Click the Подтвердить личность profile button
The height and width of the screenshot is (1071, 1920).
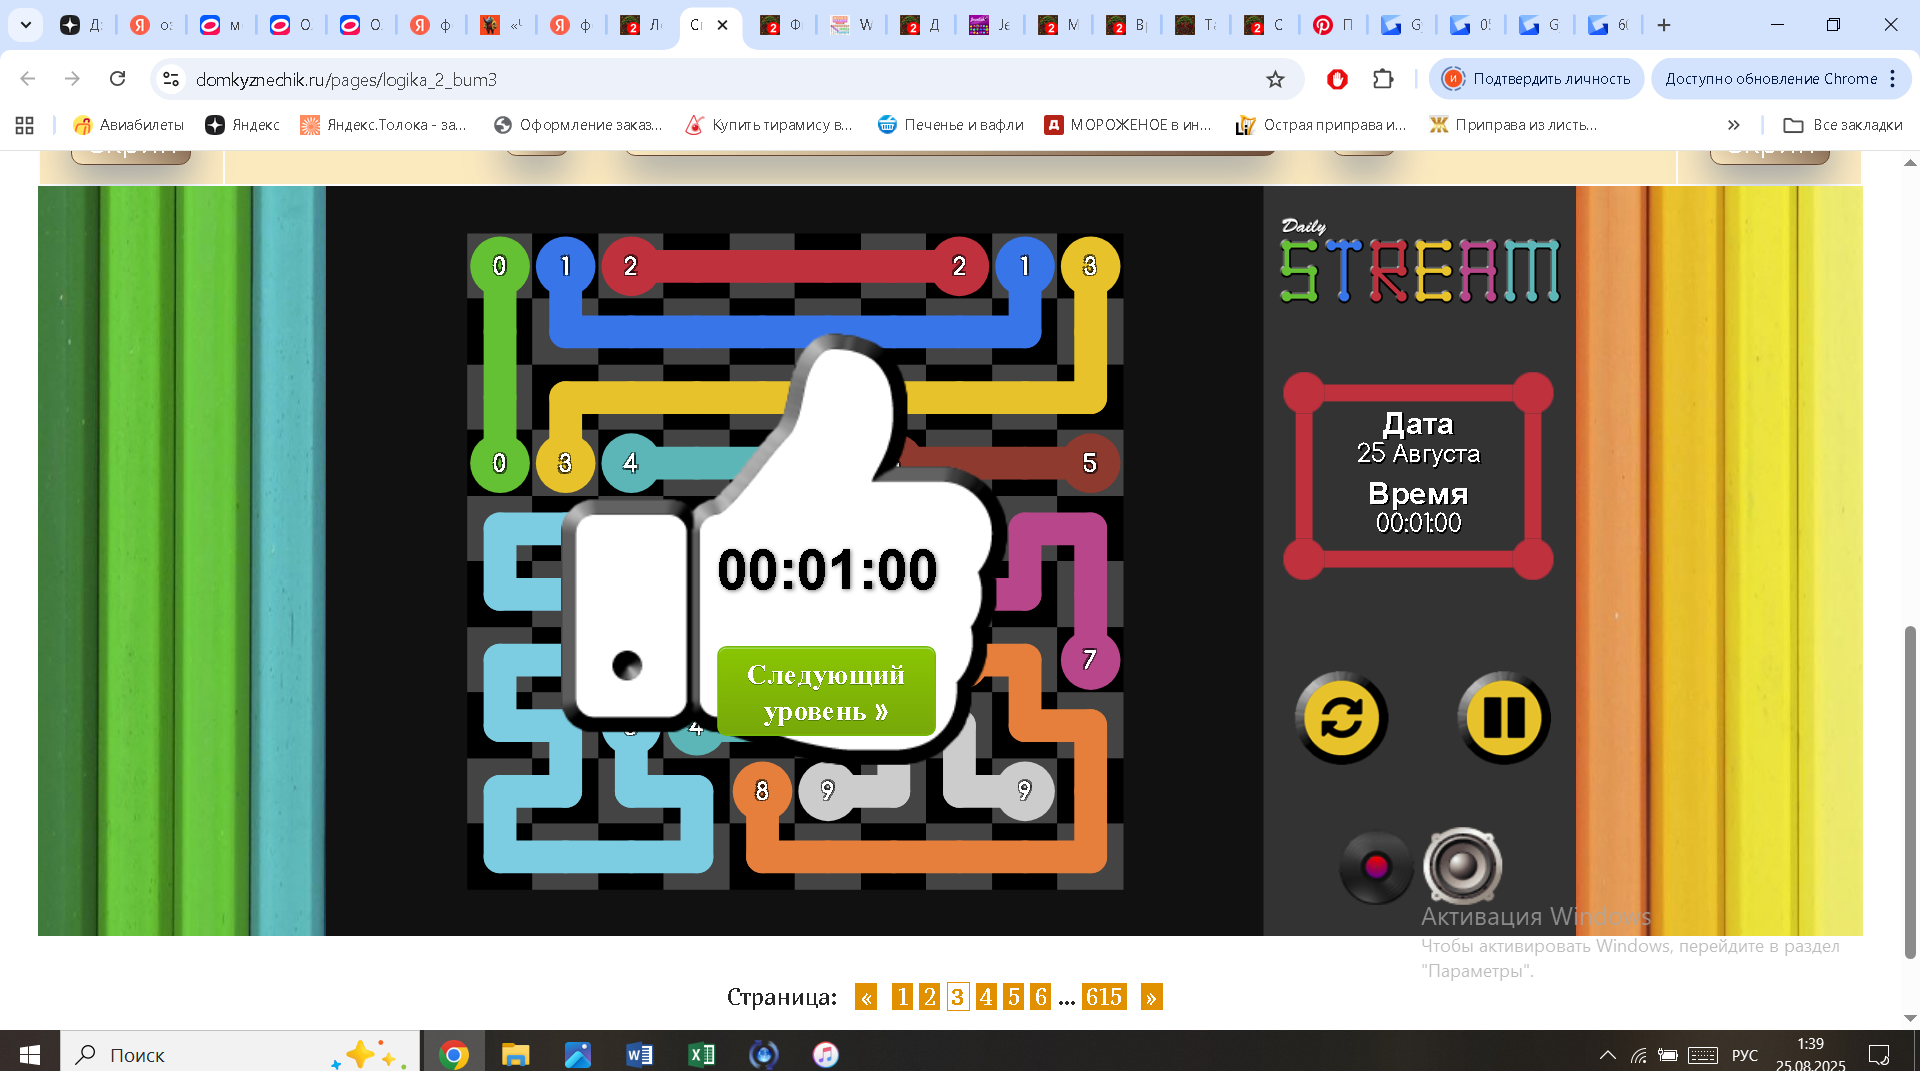pos(1537,79)
